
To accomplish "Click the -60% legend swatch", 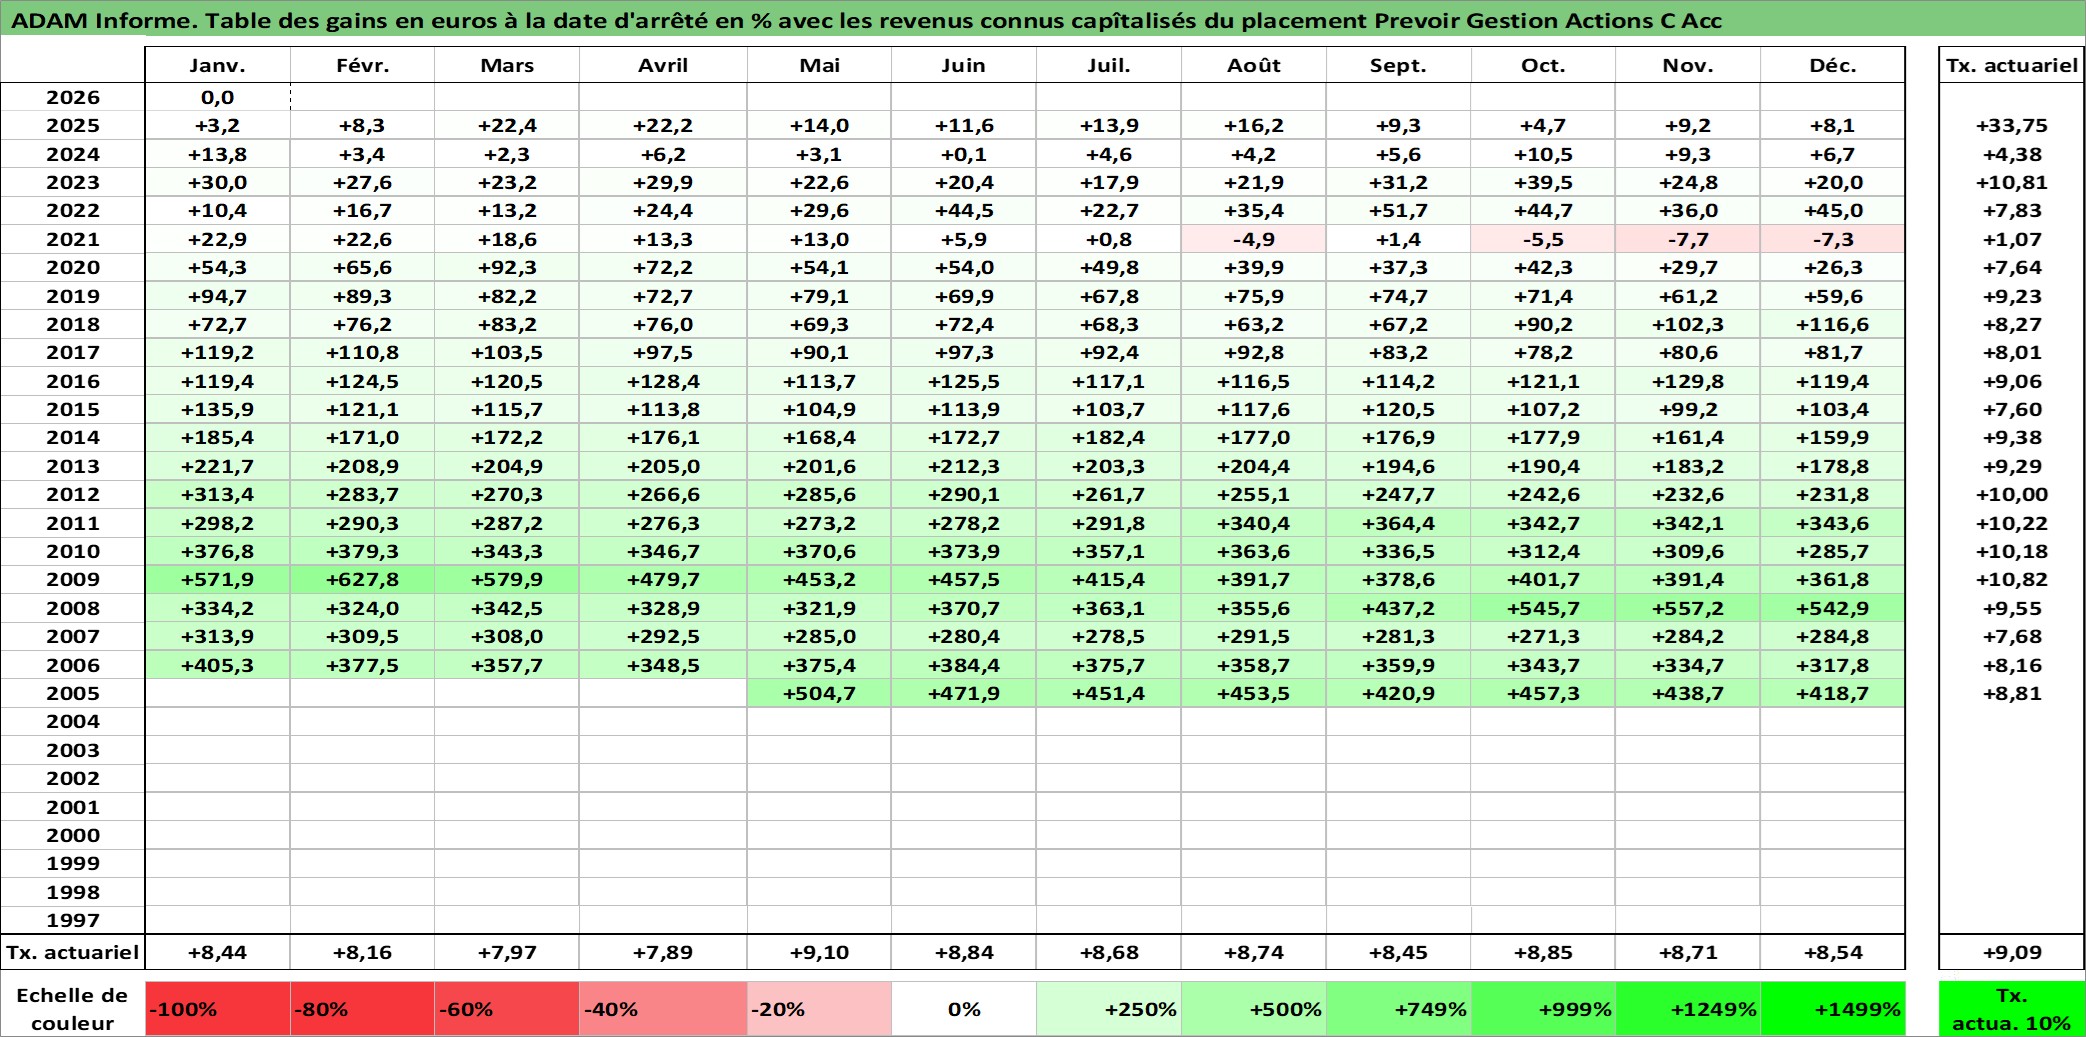I will 507,1009.
